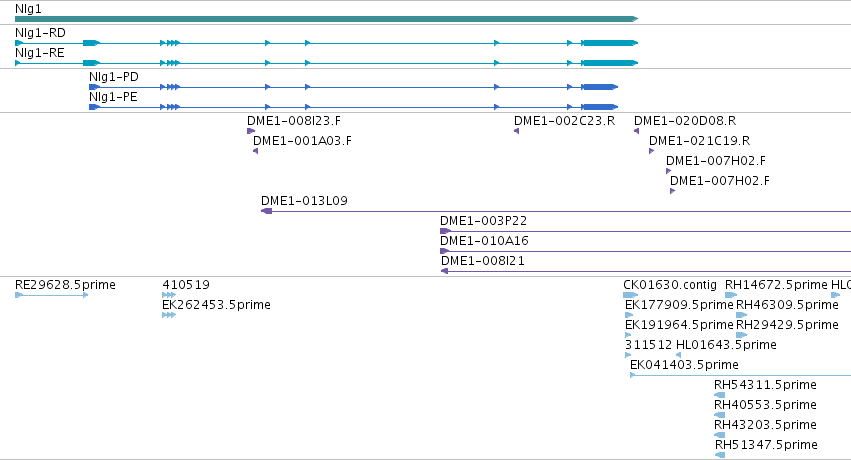The image size is (851, 460).
Task: Click the DME1-021C19.R label
Action: point(700,140)
